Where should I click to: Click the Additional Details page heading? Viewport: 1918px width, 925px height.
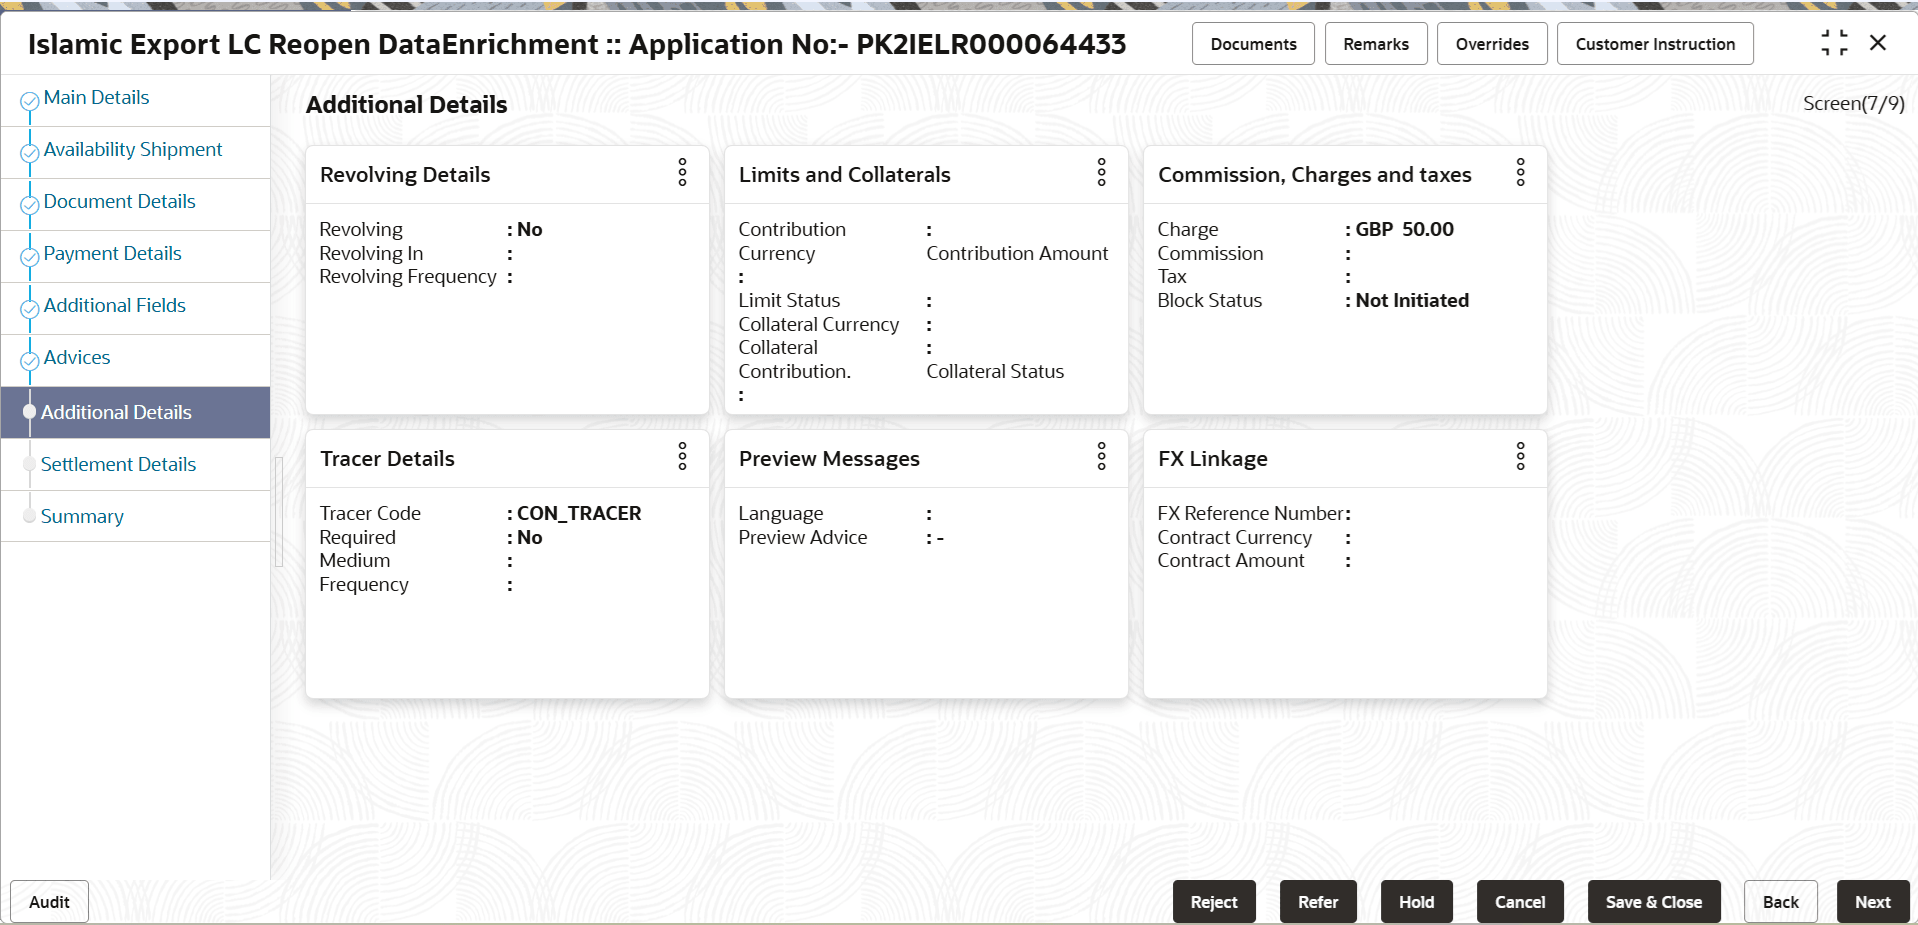(407, 105)
